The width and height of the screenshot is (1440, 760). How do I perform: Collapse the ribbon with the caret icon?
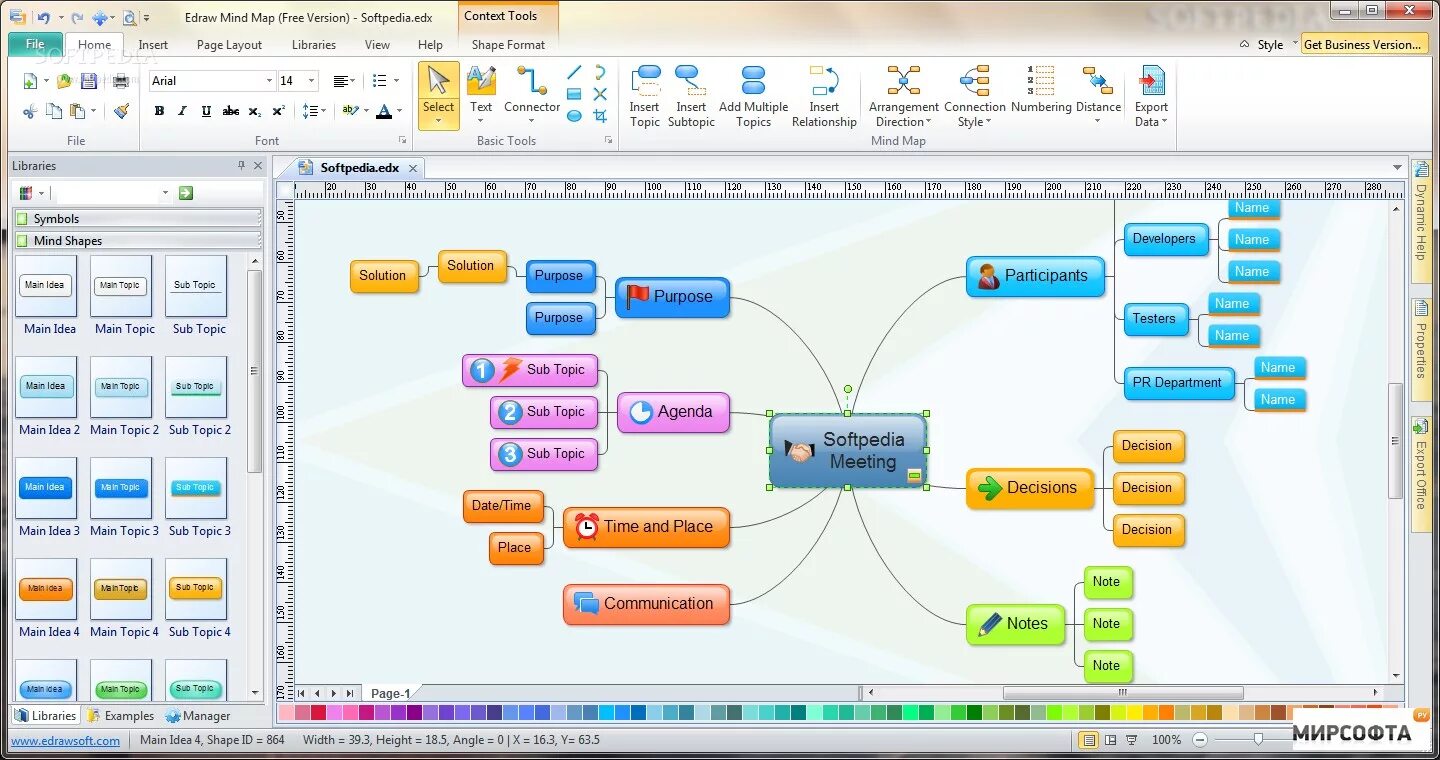click(x=1245, y=44)
